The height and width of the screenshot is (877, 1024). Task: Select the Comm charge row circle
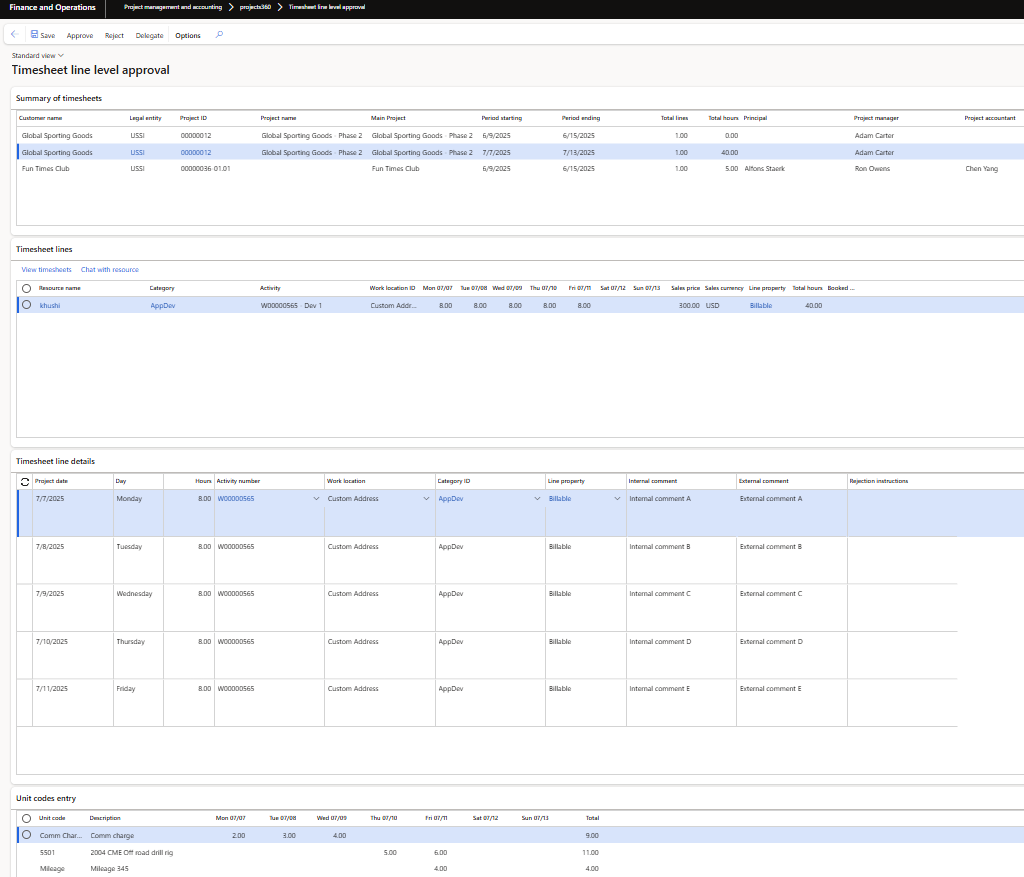coord(26,835)
